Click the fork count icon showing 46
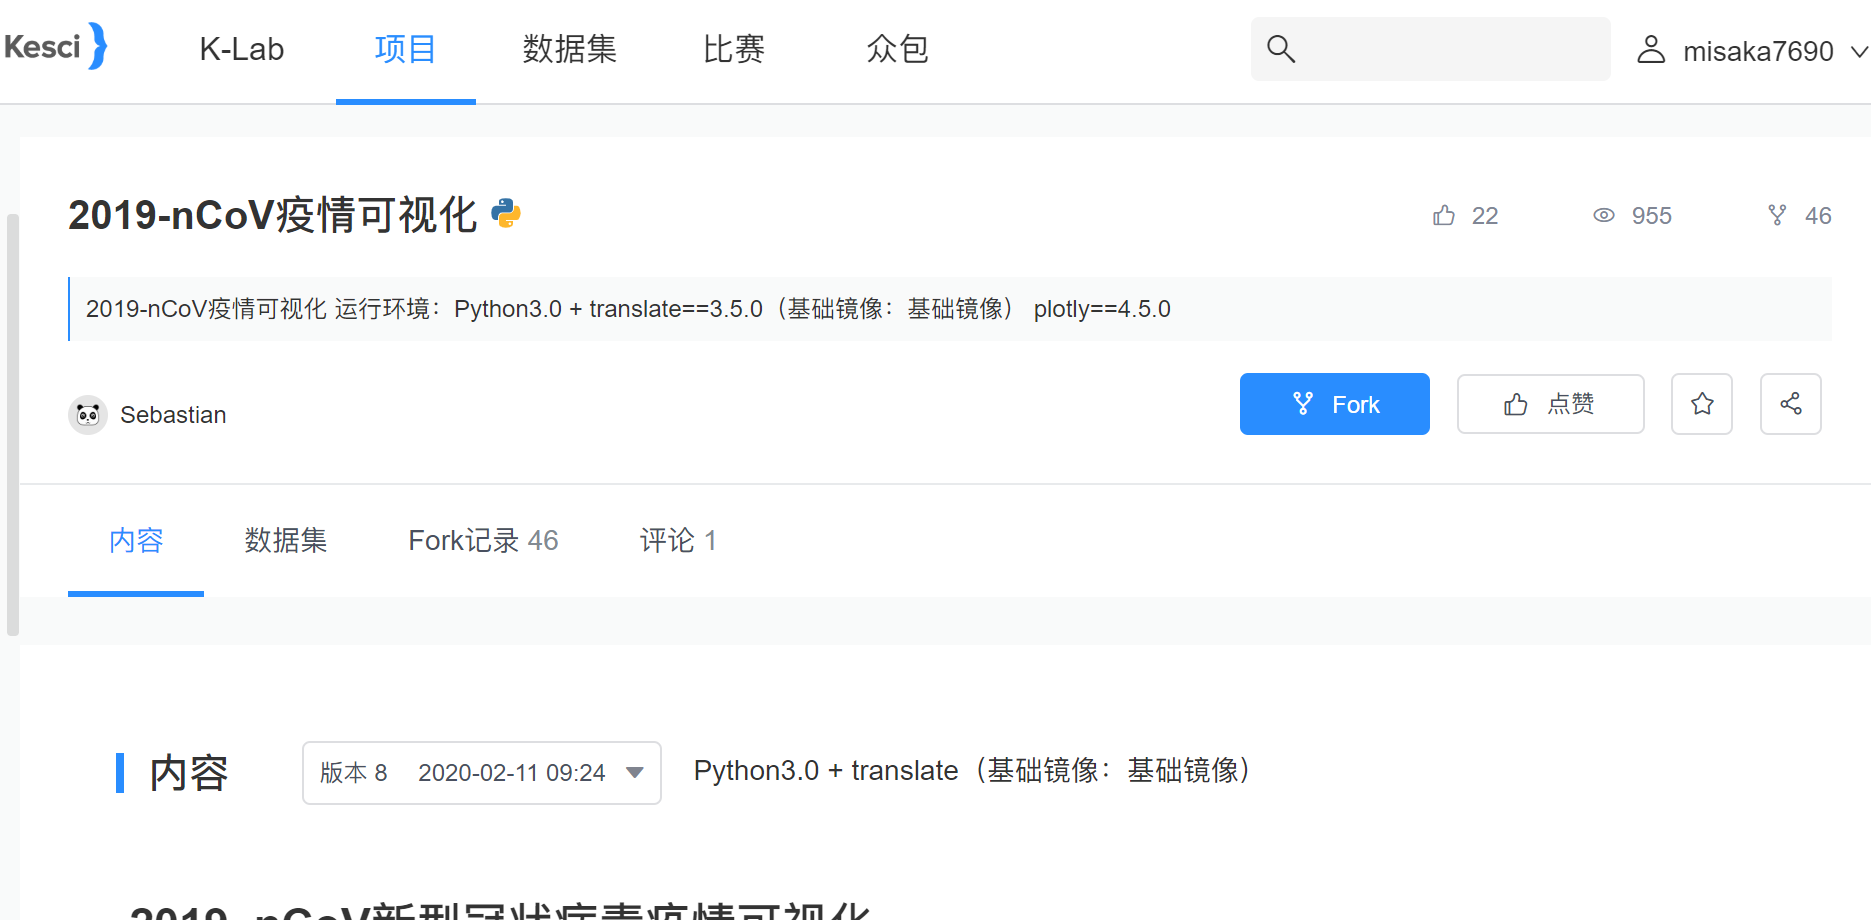 [1777, 215]
